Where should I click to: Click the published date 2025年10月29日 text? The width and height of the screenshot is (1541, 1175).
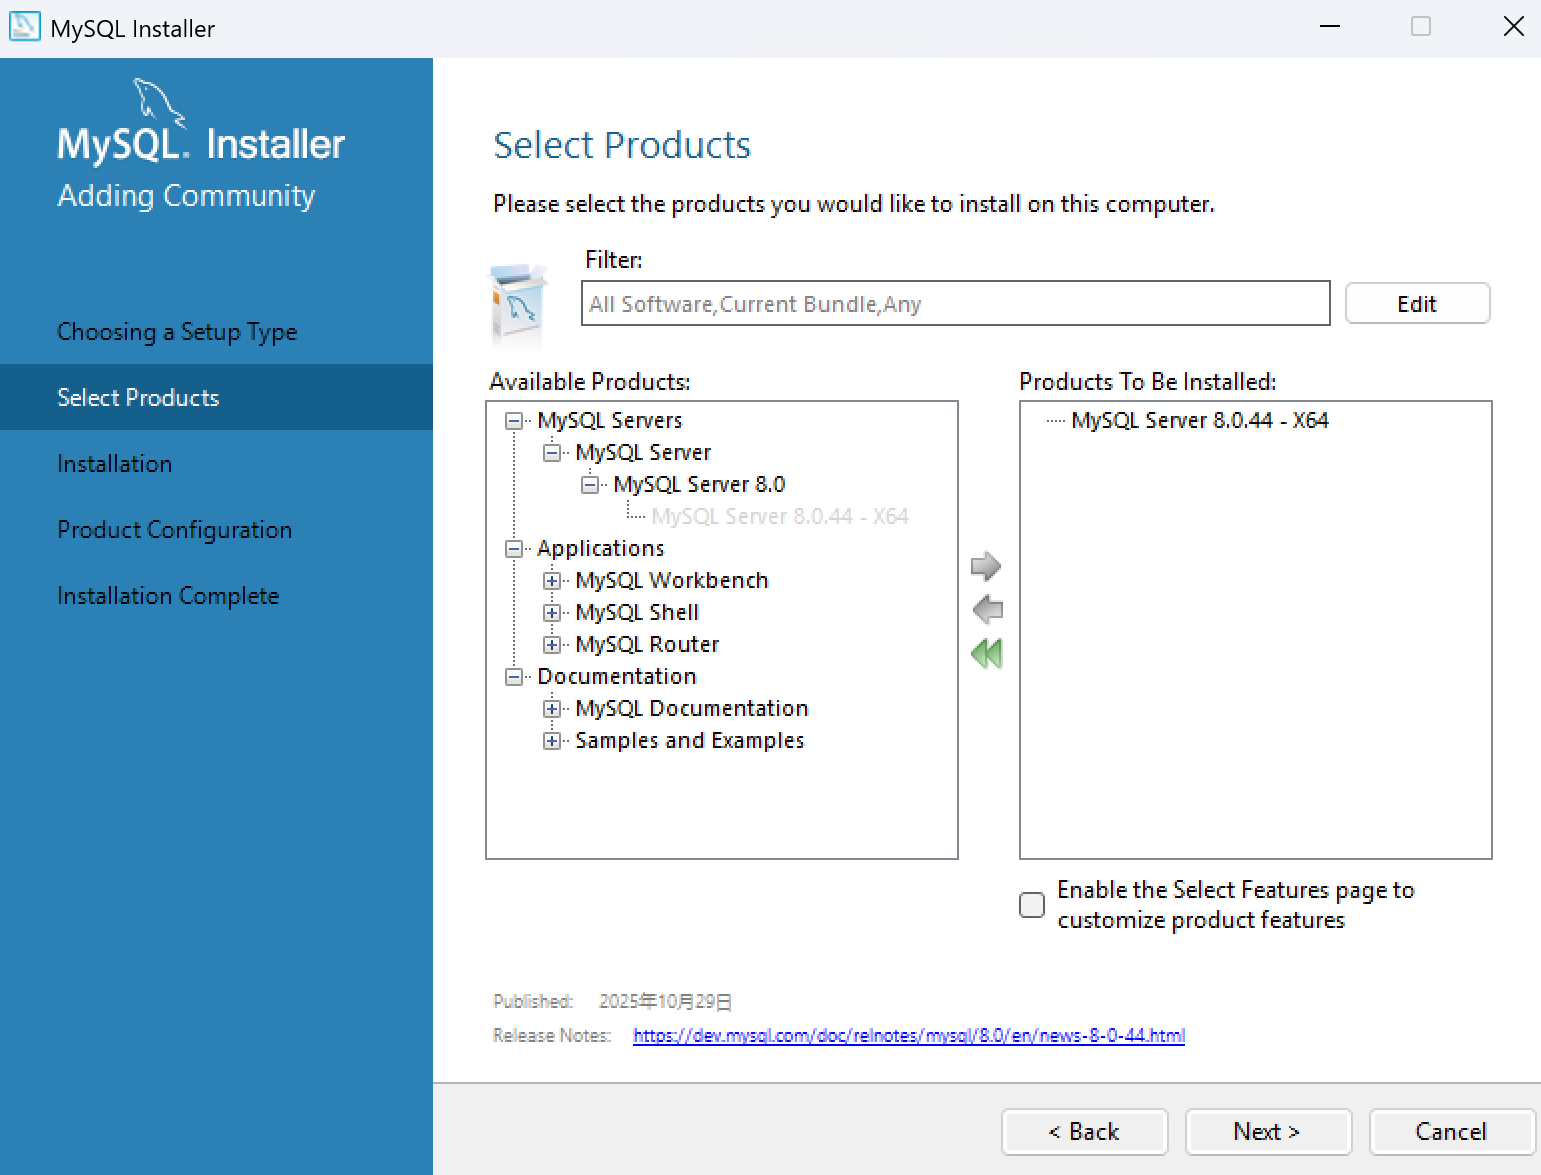coord(666,1002)
